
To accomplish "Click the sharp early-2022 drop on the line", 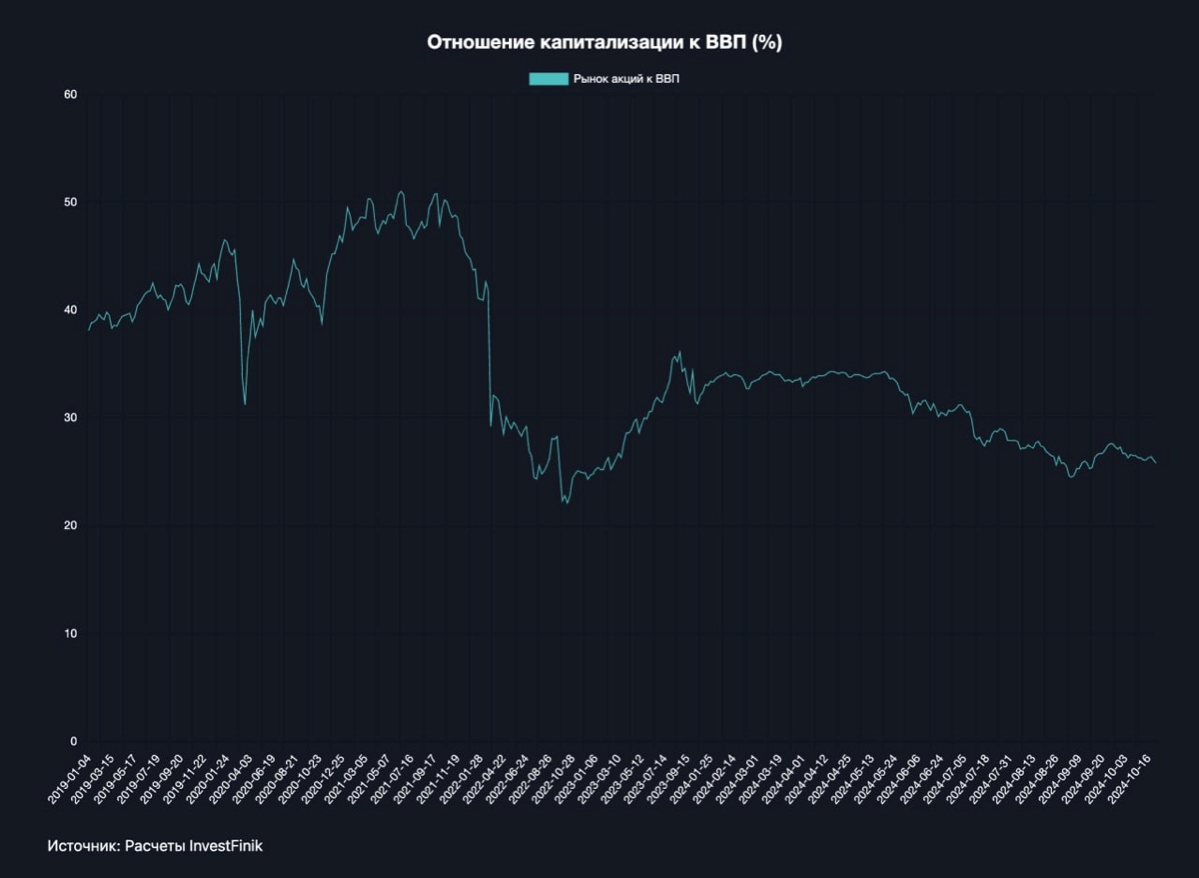I will [489, 359].
